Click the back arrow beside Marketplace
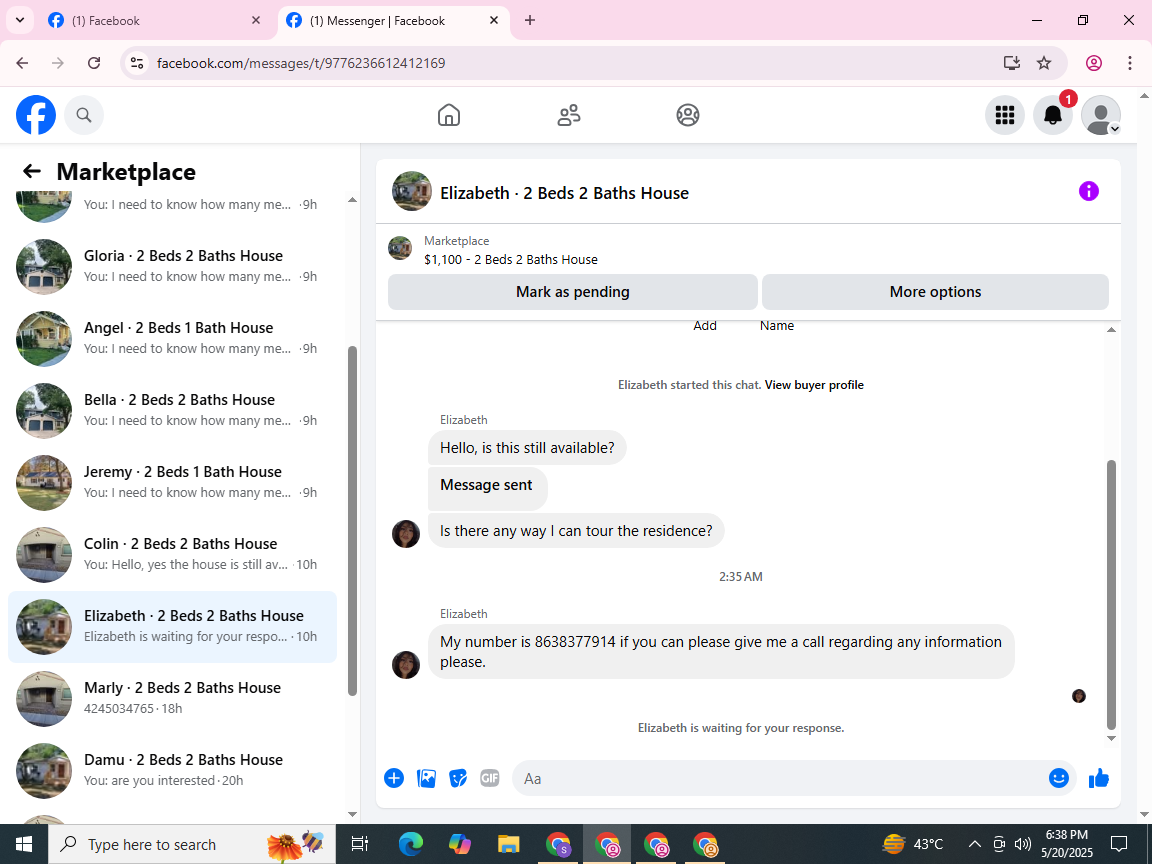This screenshot has height=864, width=1152. (32, 171)
